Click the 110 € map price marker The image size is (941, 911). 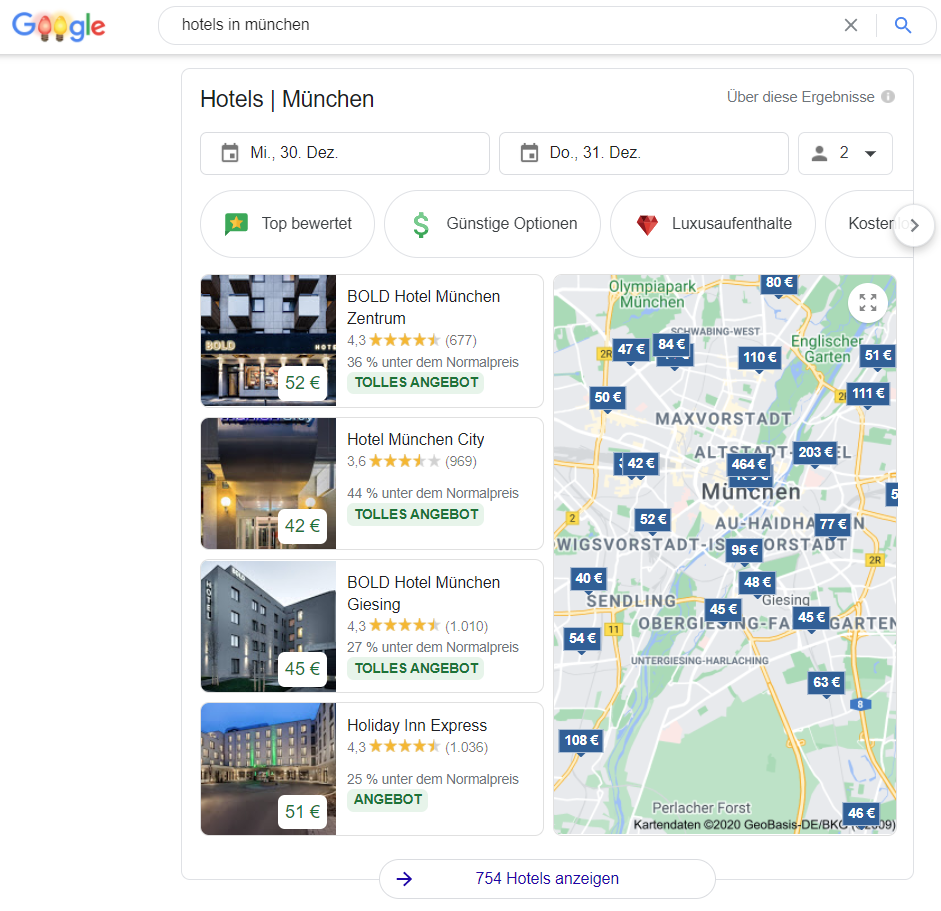coord(759,358)
